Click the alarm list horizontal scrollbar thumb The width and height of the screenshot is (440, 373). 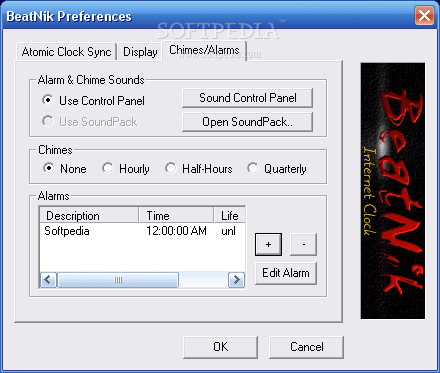point(118,280)
